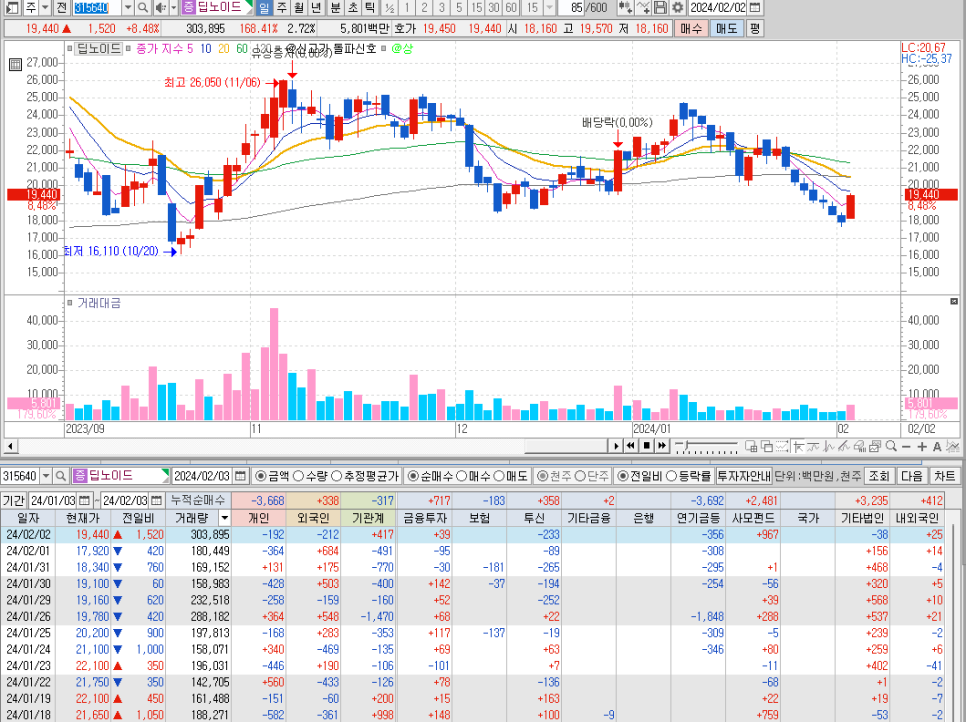The image size is (966, 722).
Task: Click the magnifier zoom tool in chart toolbar
Action: [891, 446]
